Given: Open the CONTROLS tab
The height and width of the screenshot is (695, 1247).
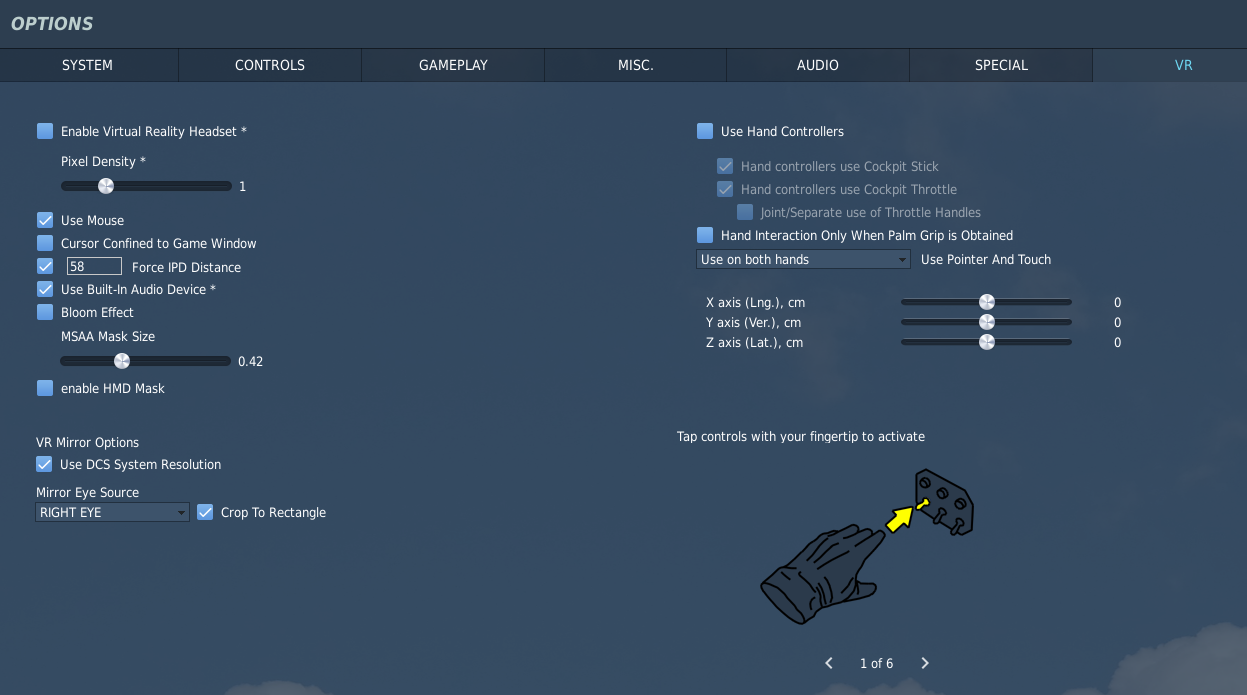Looking at the screenshot, I should click(x=270, y=65).
